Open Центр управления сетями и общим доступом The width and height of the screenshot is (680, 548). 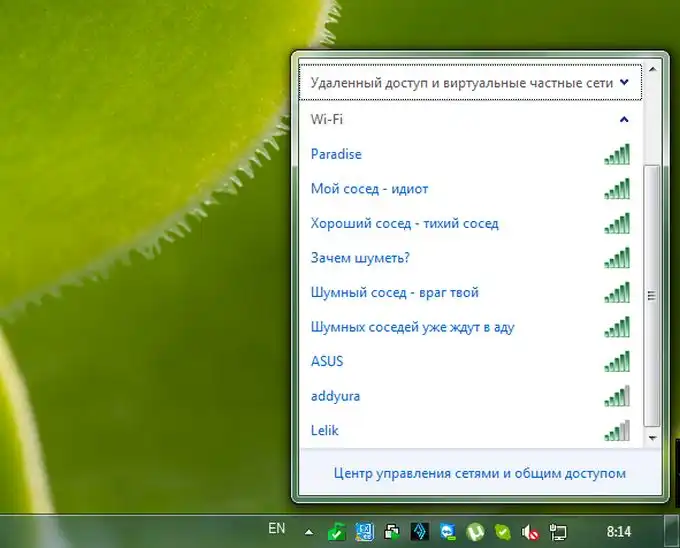tap(479, 473)
